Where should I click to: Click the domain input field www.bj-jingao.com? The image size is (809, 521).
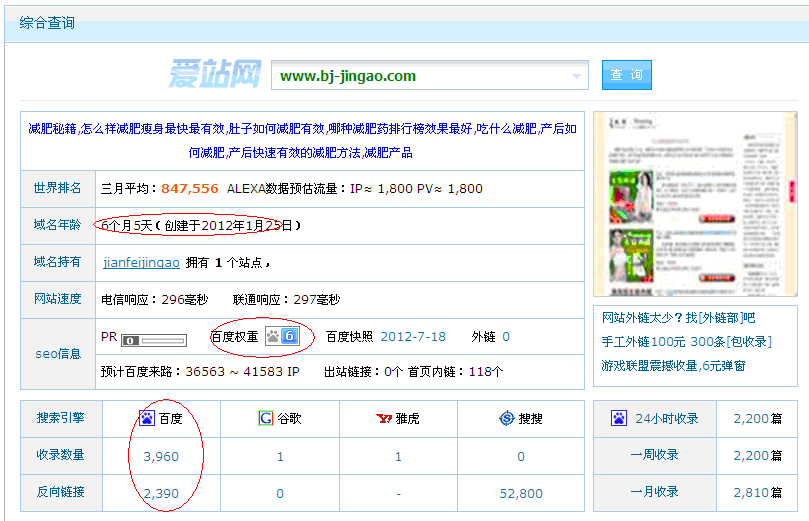(x=420, y=76)
